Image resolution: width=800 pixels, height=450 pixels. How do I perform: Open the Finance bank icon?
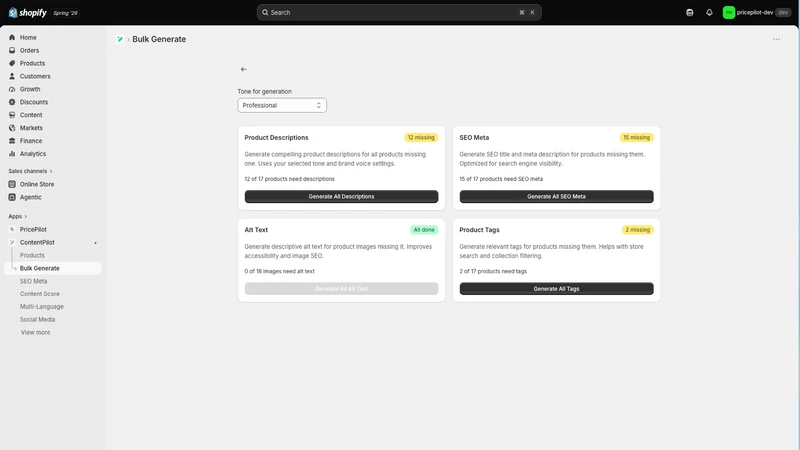click(12, 141)
